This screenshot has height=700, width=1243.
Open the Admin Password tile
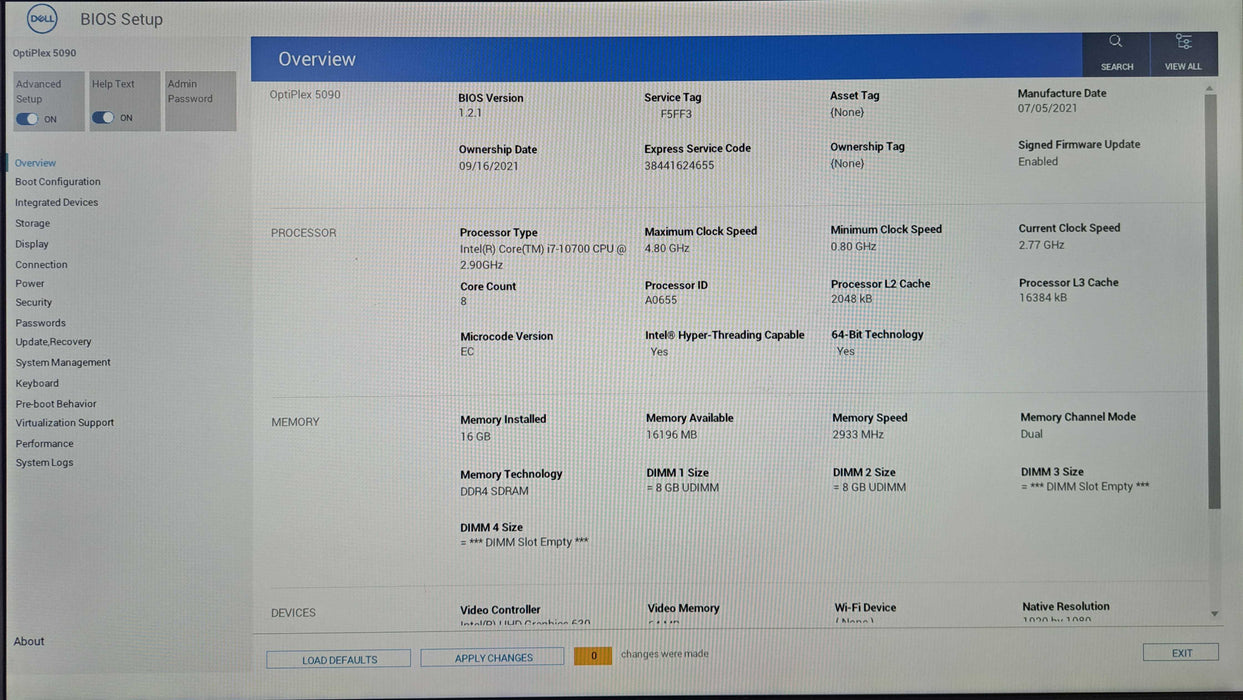click(201, 101)
